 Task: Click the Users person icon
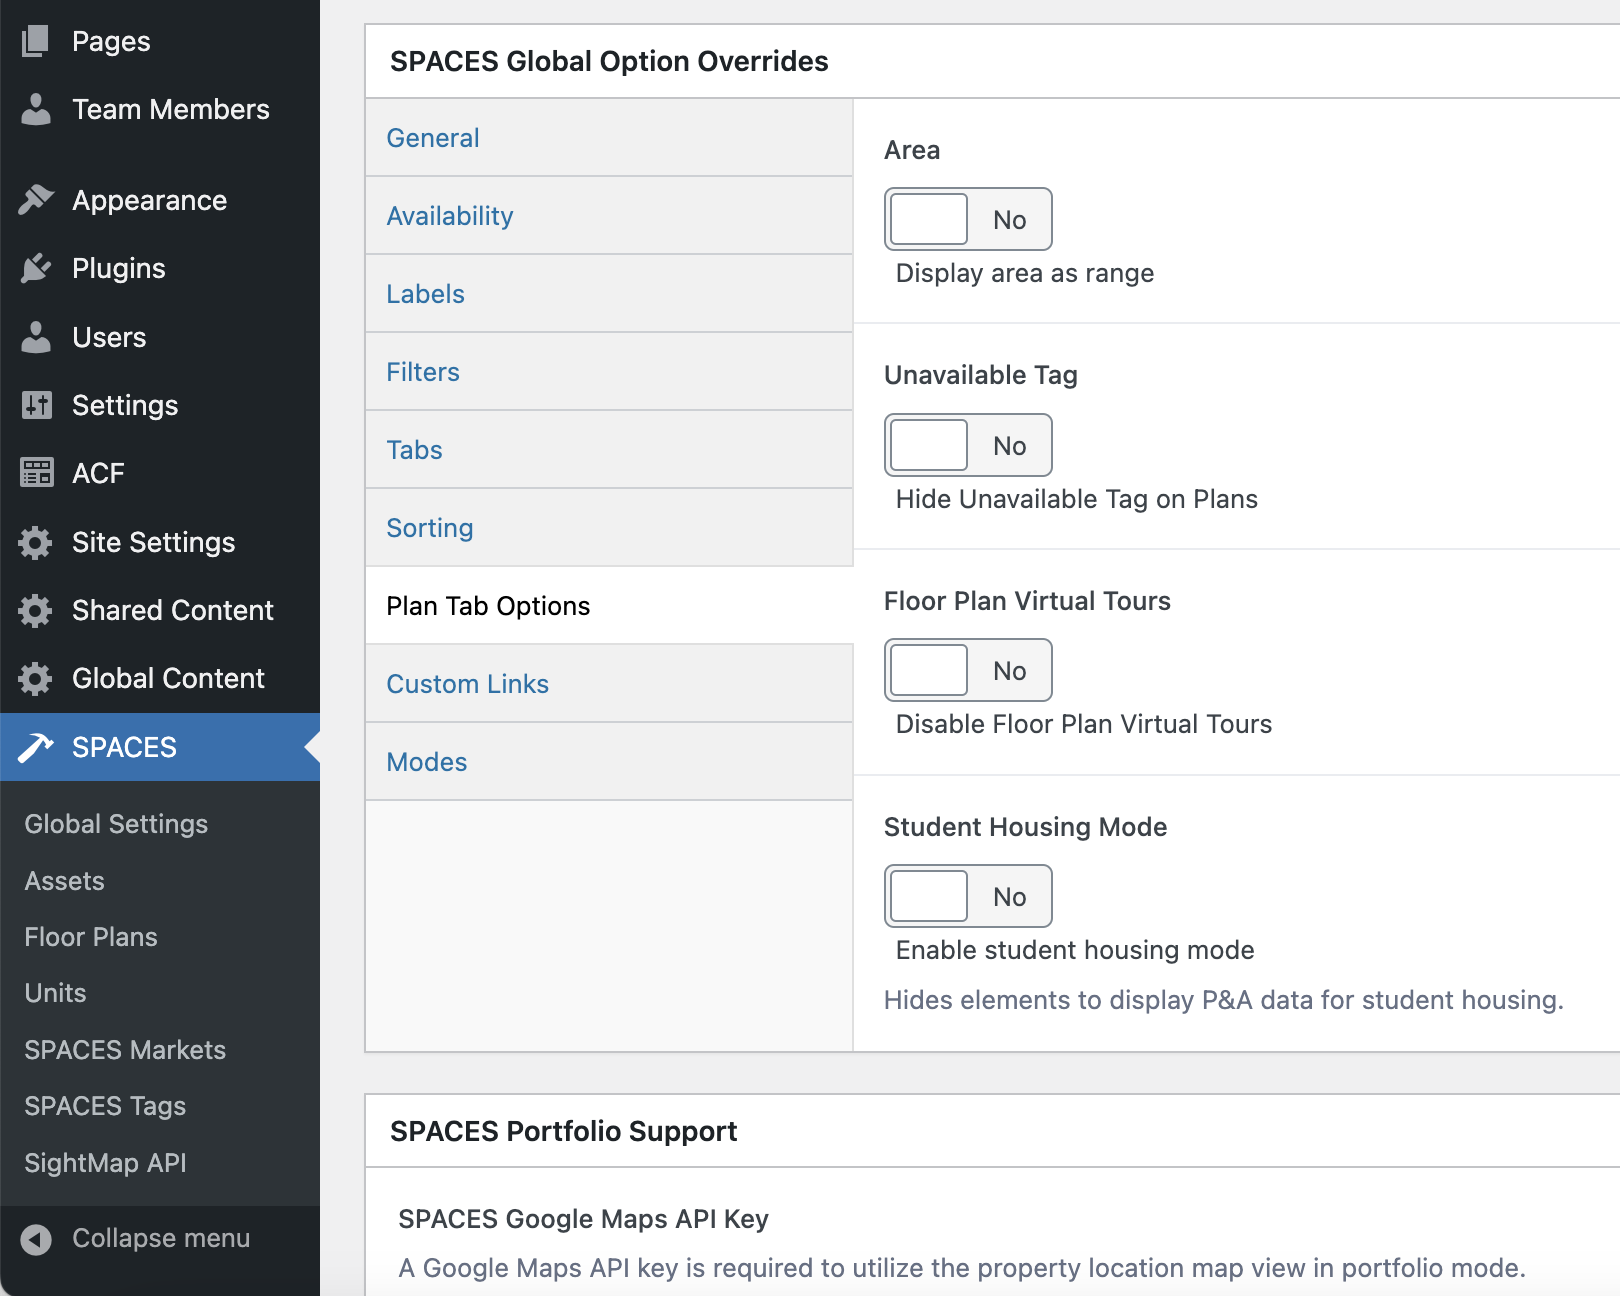point(35,337)
